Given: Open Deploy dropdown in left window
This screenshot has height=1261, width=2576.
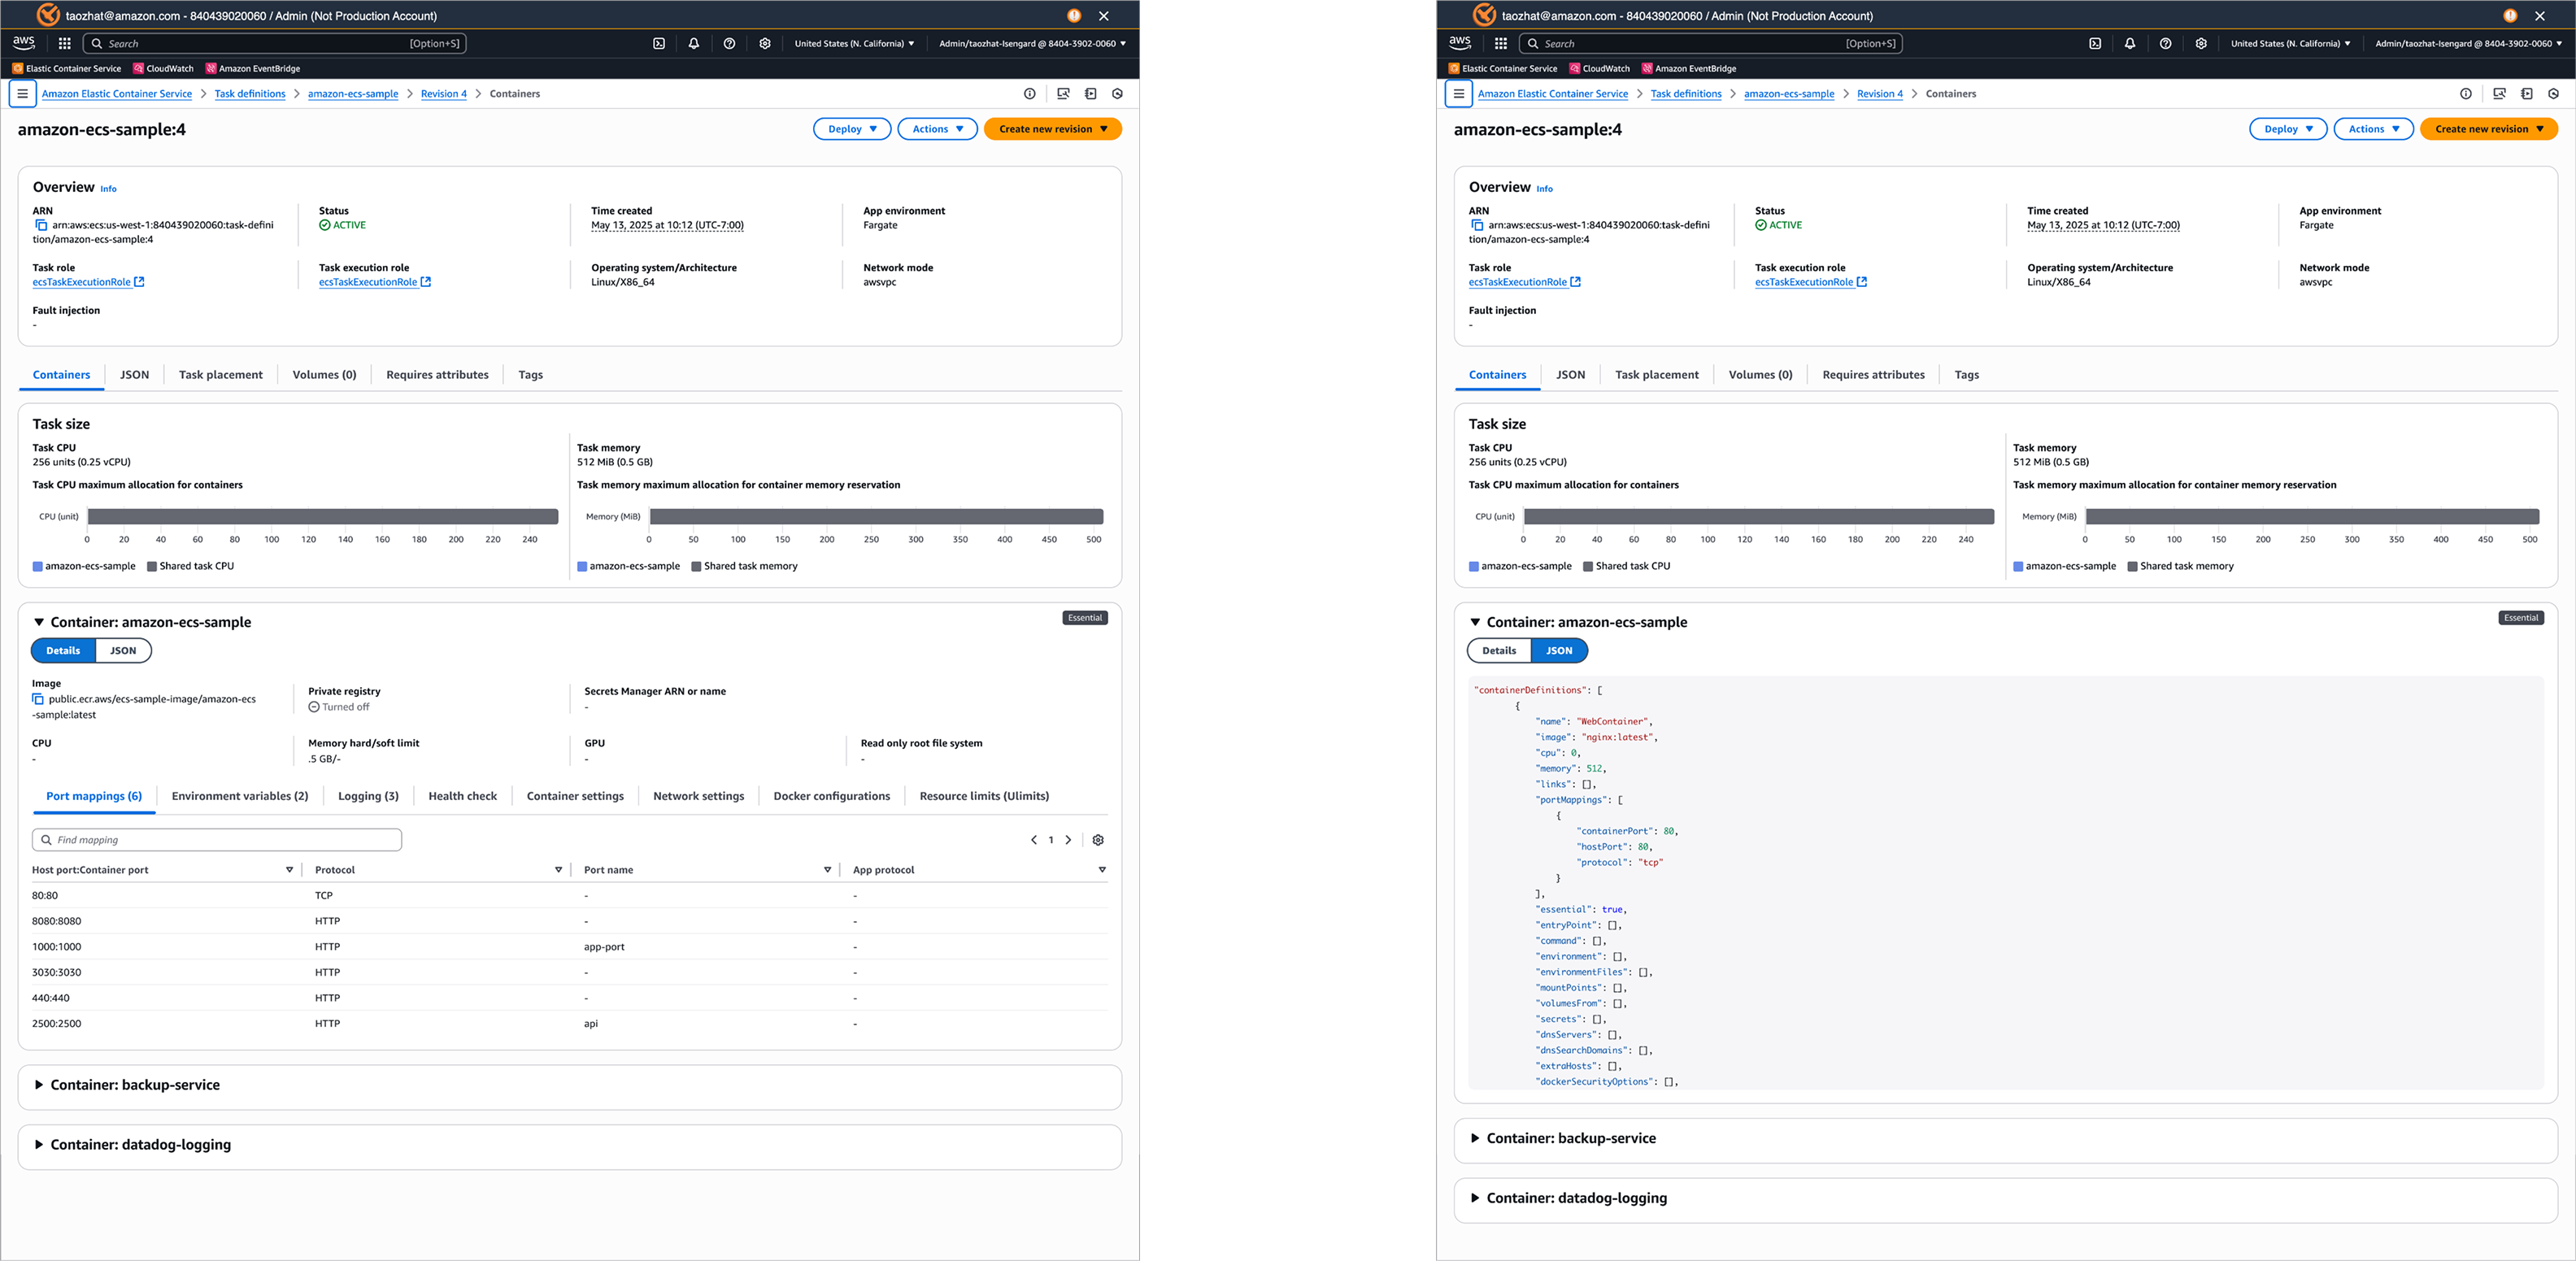Looking at the screenshot, I should [x=852, y=129].
